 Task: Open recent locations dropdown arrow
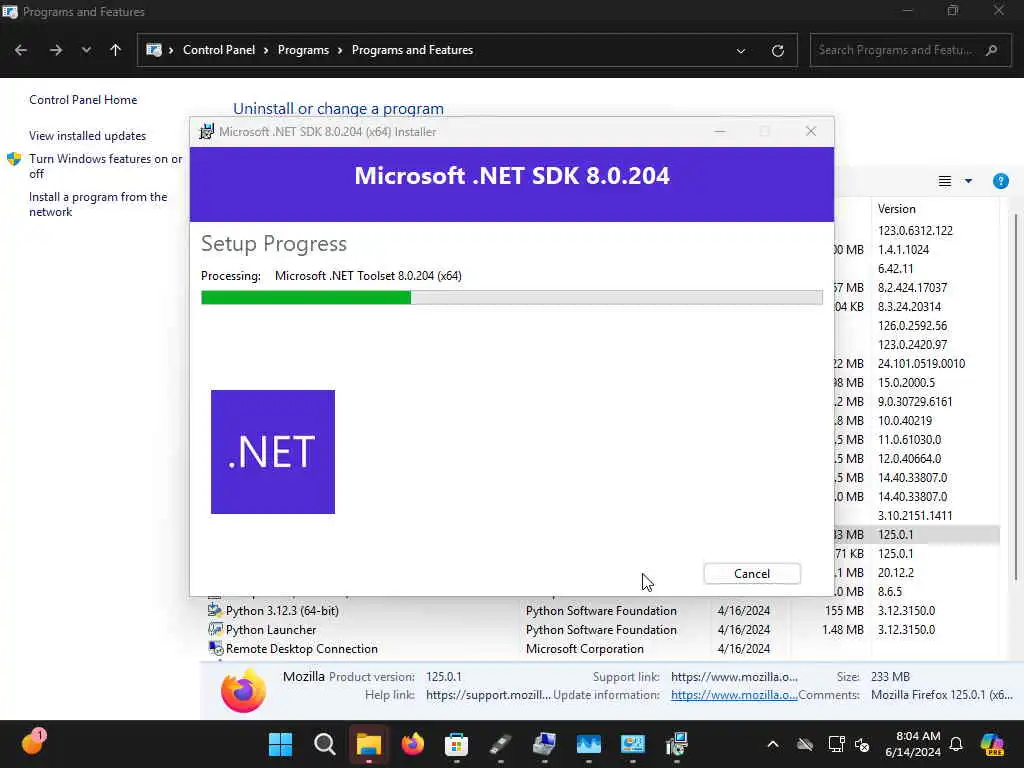point(86,50)
